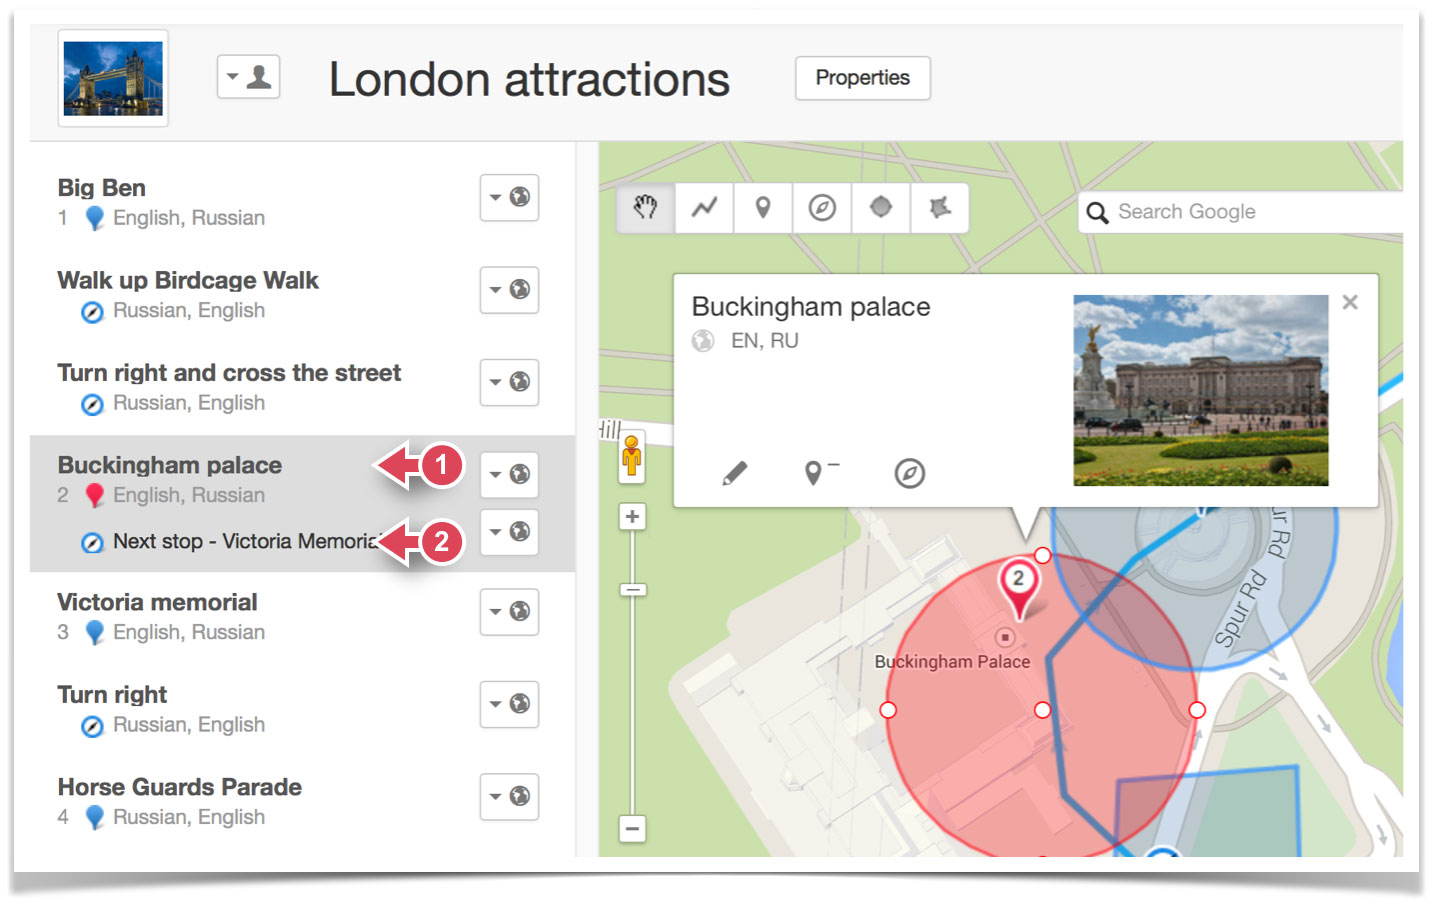Viewport: 1434px width, 906px height.
Task: Open Big Ben publish dropdown
Action: pyautogui.click(x=509, y=197)
